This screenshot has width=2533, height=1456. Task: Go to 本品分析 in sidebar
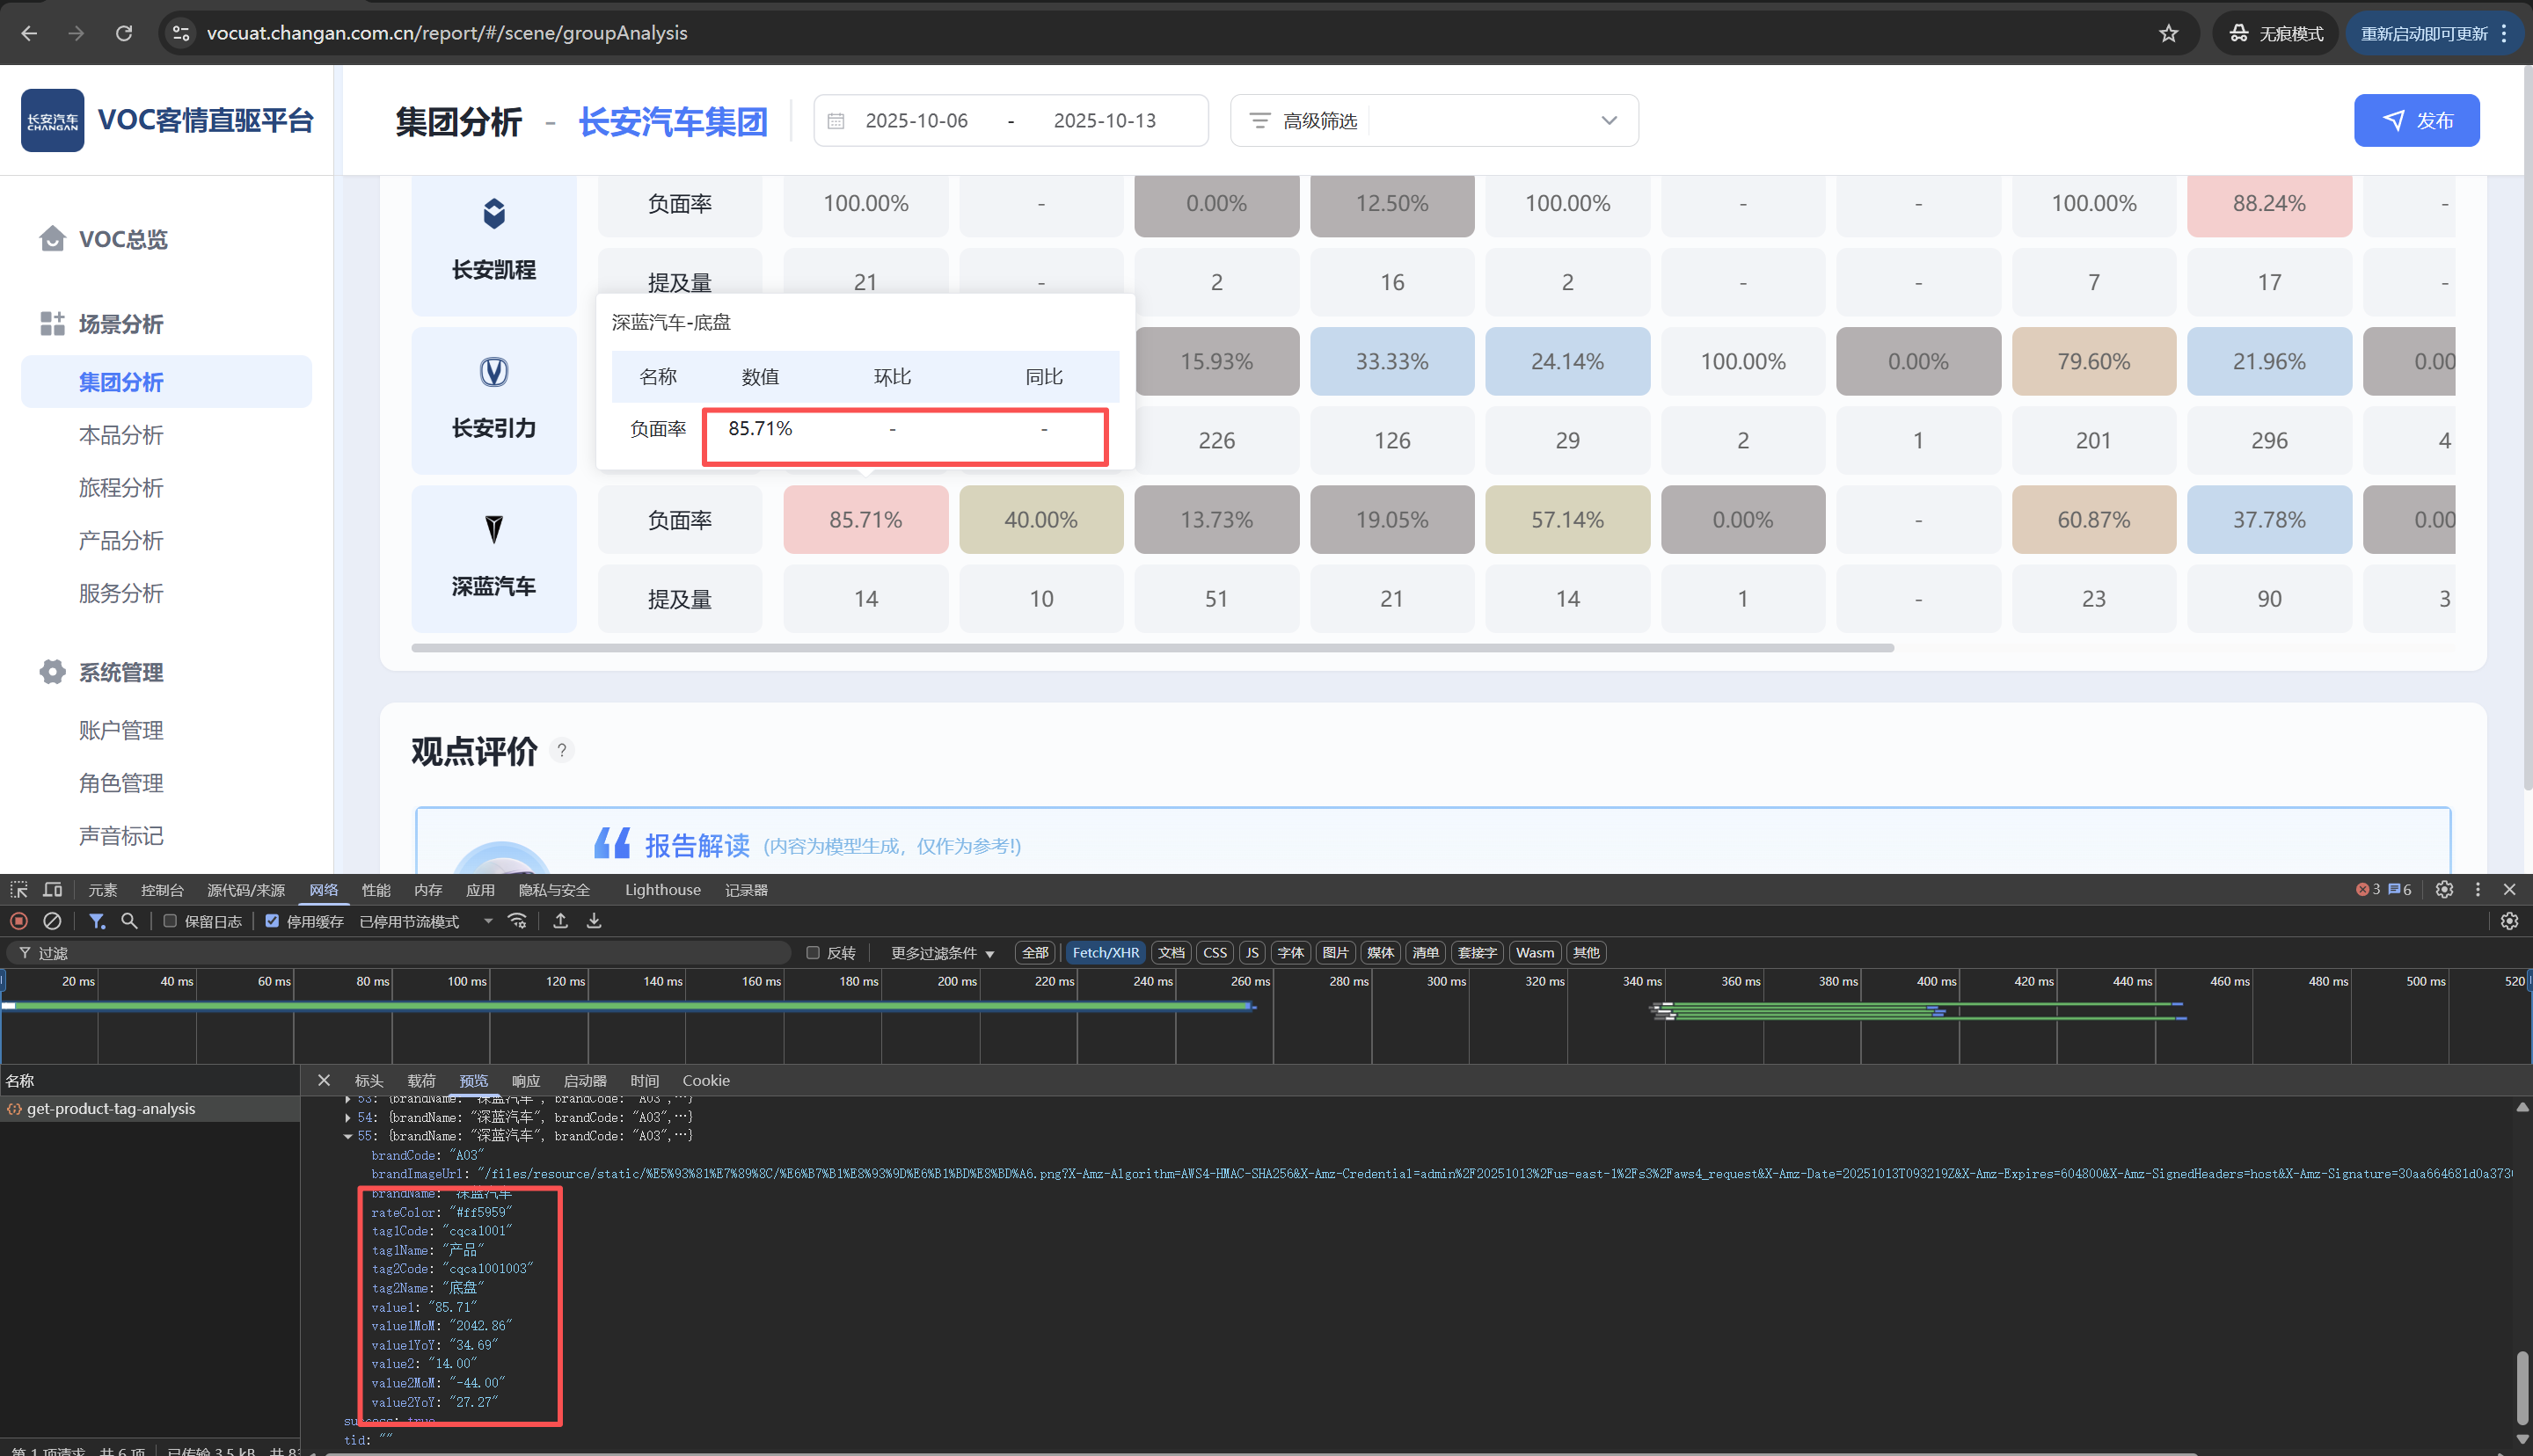tap(121, 435)
